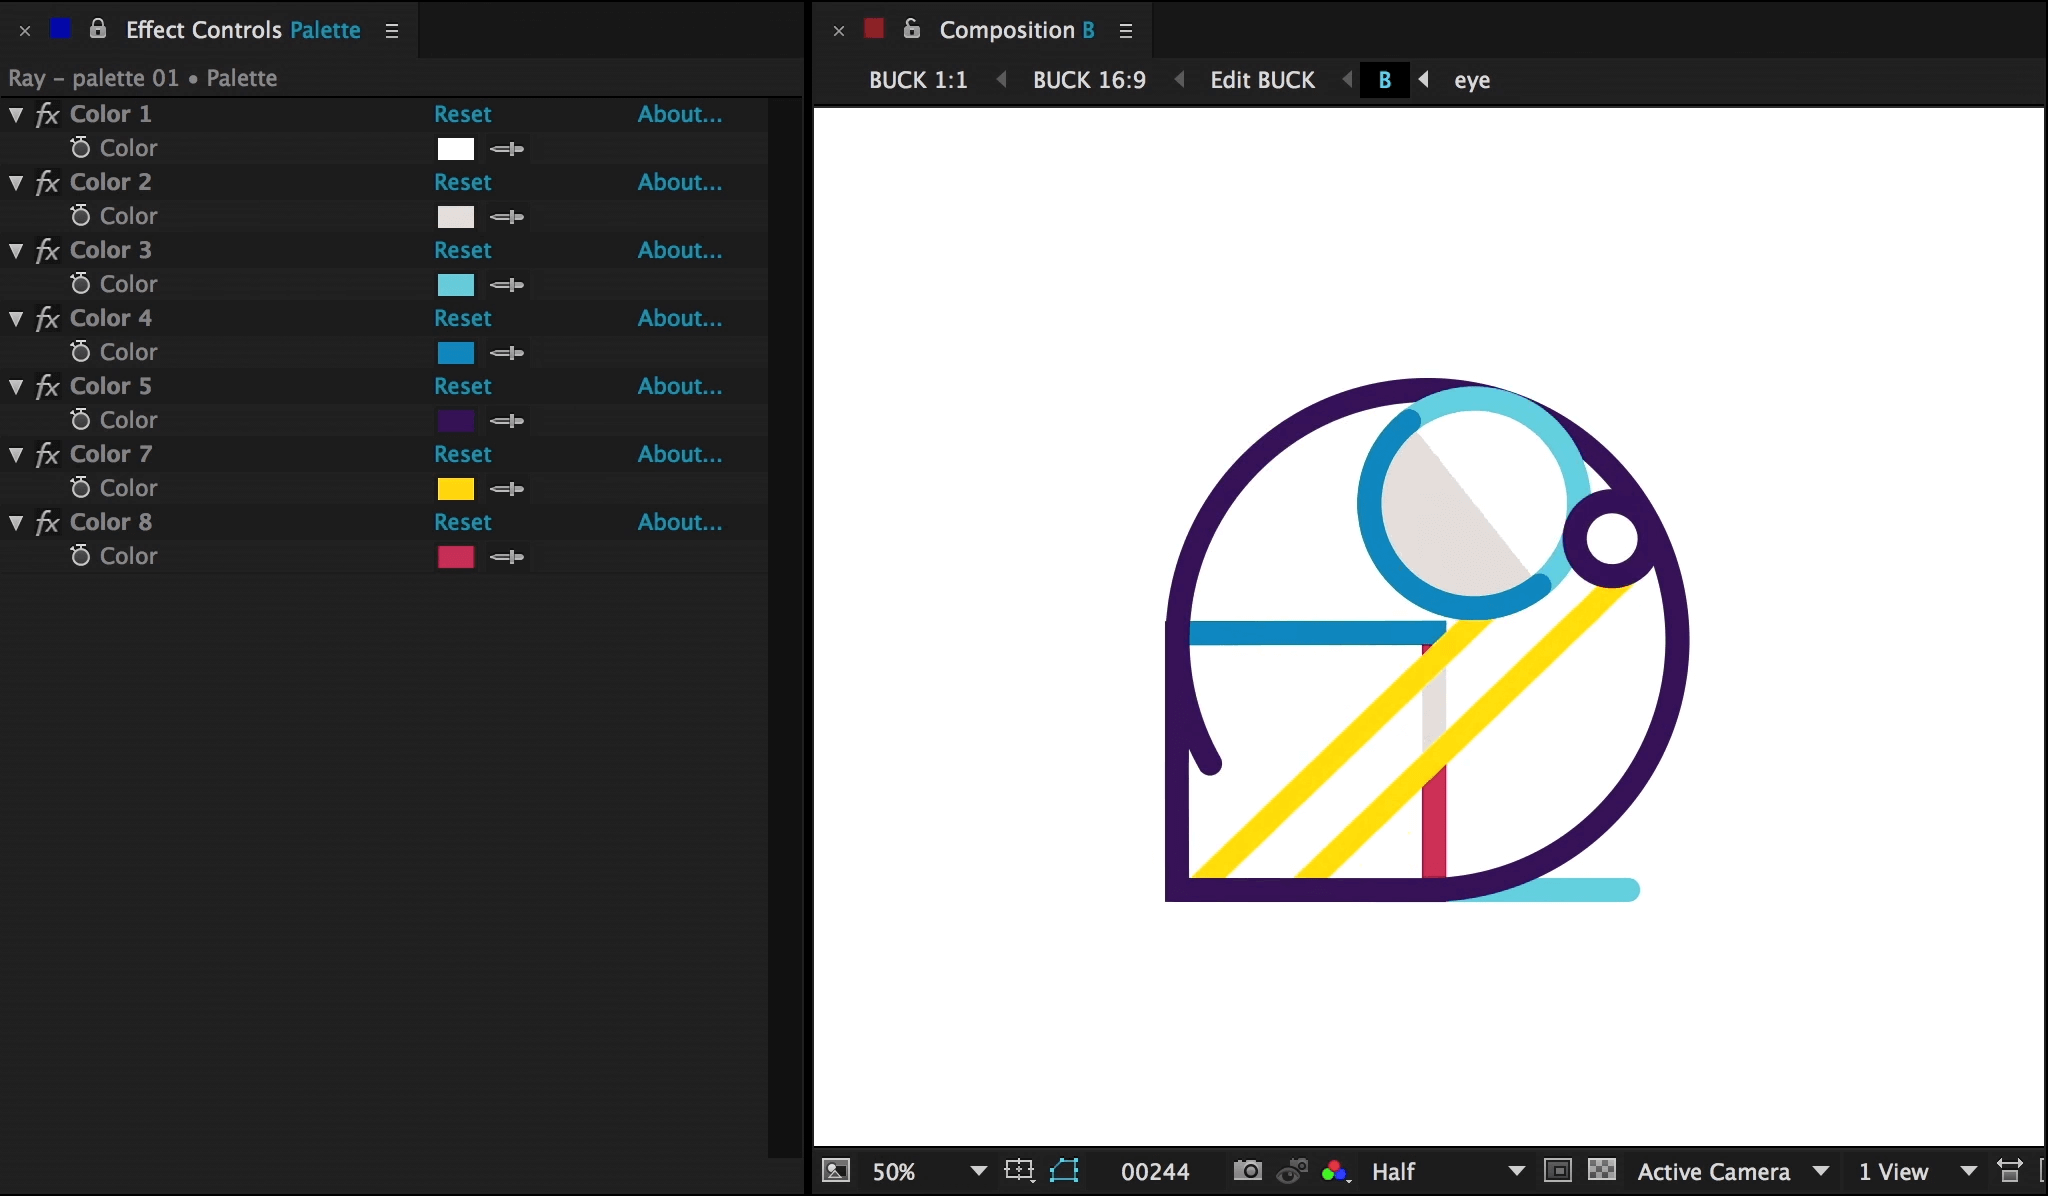Viewport: 2048px width, 1196px height.
Task: Open the Effect Controls panel menu icon
Action: (392, 31)
